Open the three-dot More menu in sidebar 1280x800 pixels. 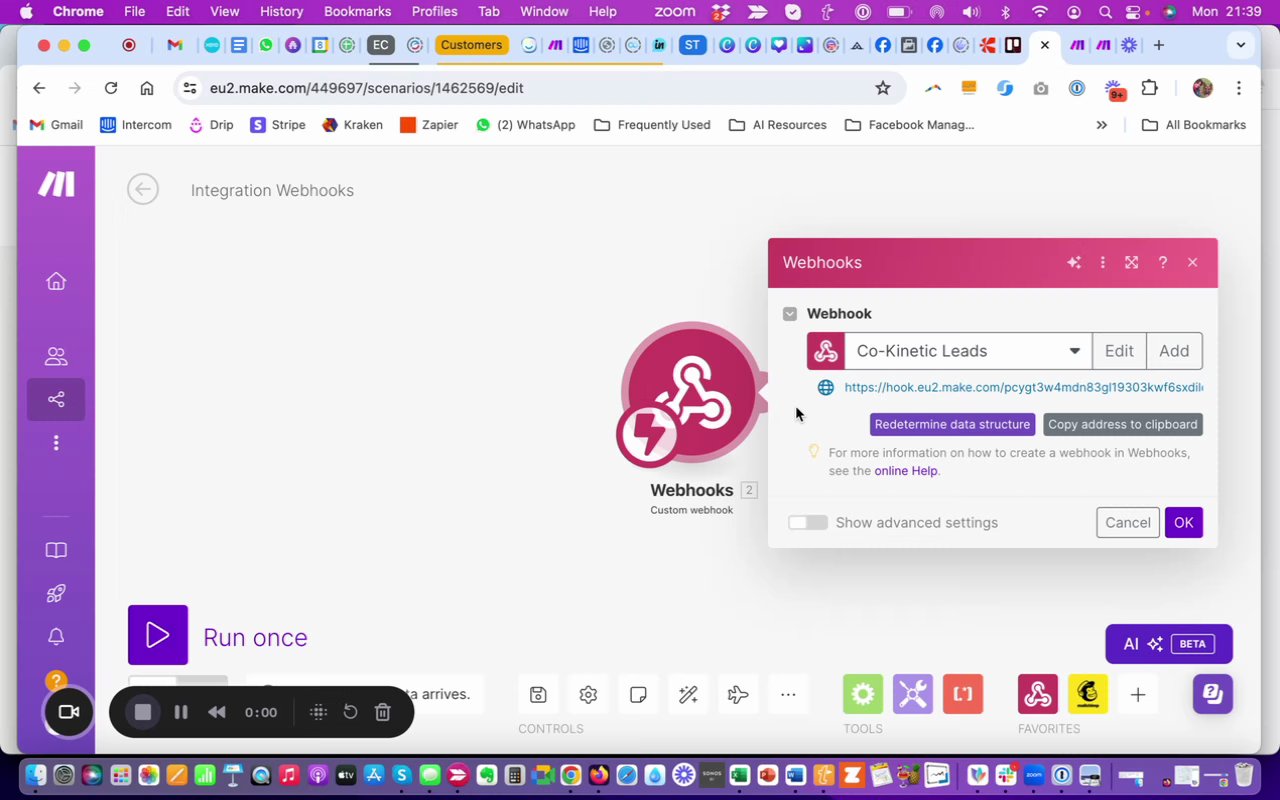click(x=56, y=442)
